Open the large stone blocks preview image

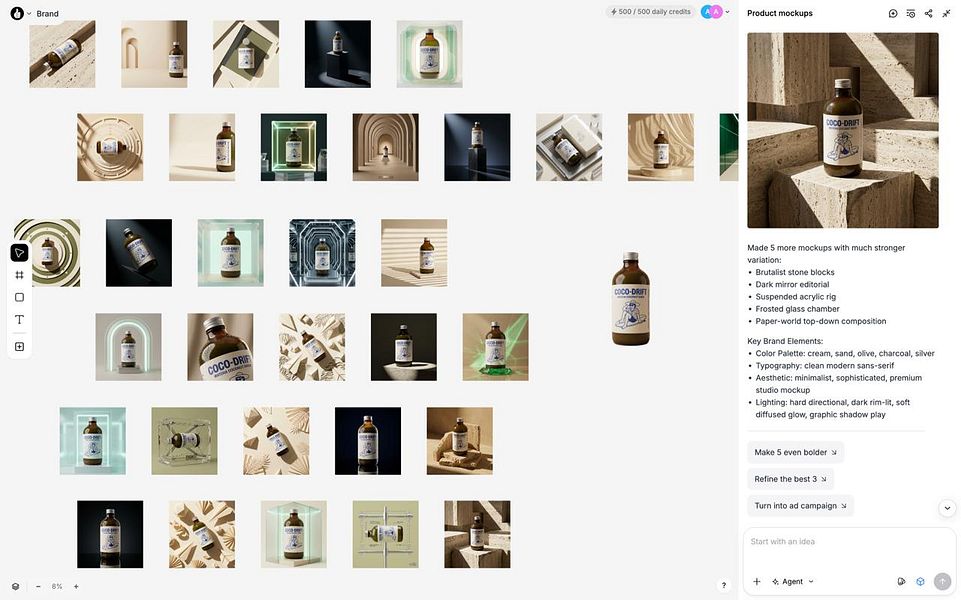[843, 131]
